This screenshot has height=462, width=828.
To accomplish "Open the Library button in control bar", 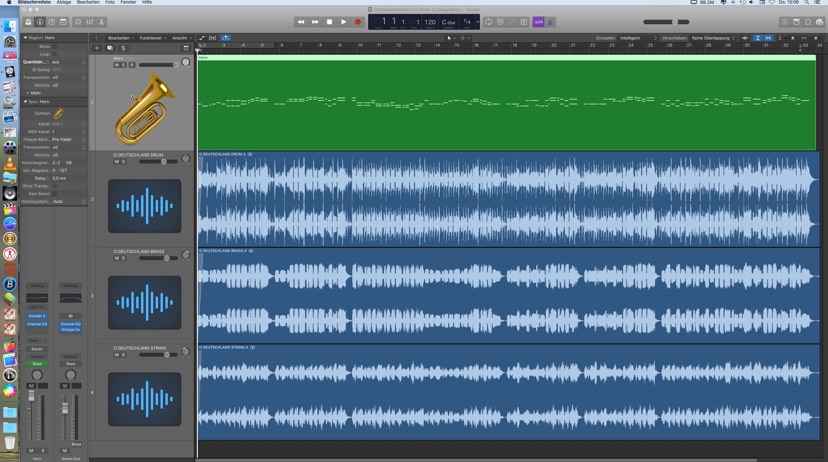I will point(29,22).
